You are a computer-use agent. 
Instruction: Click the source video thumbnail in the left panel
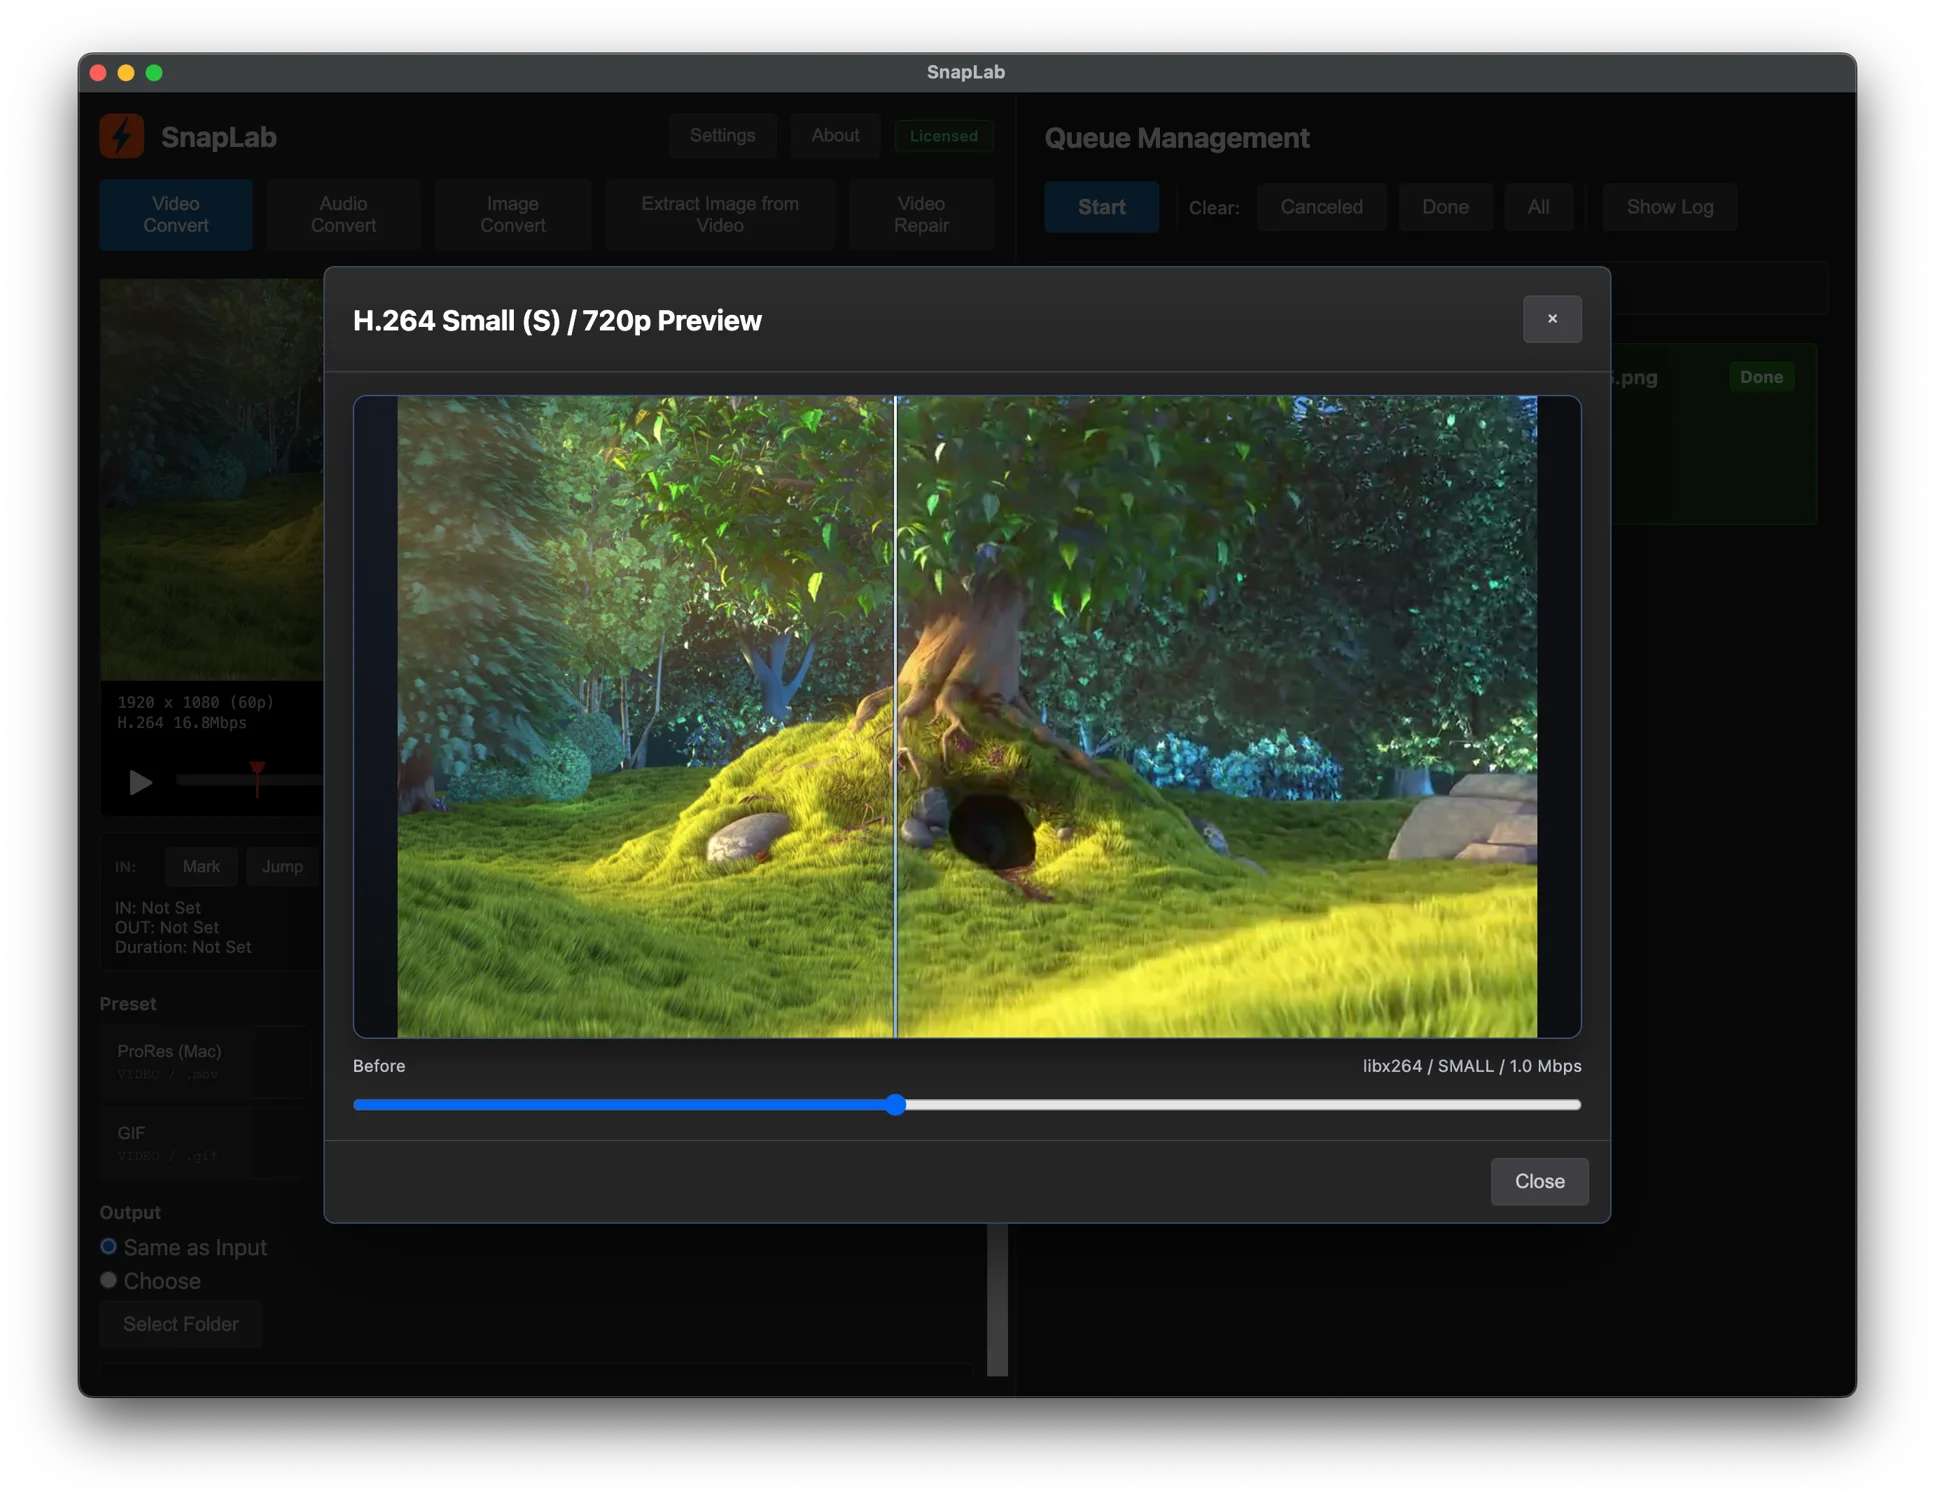(x=211, y=479)
